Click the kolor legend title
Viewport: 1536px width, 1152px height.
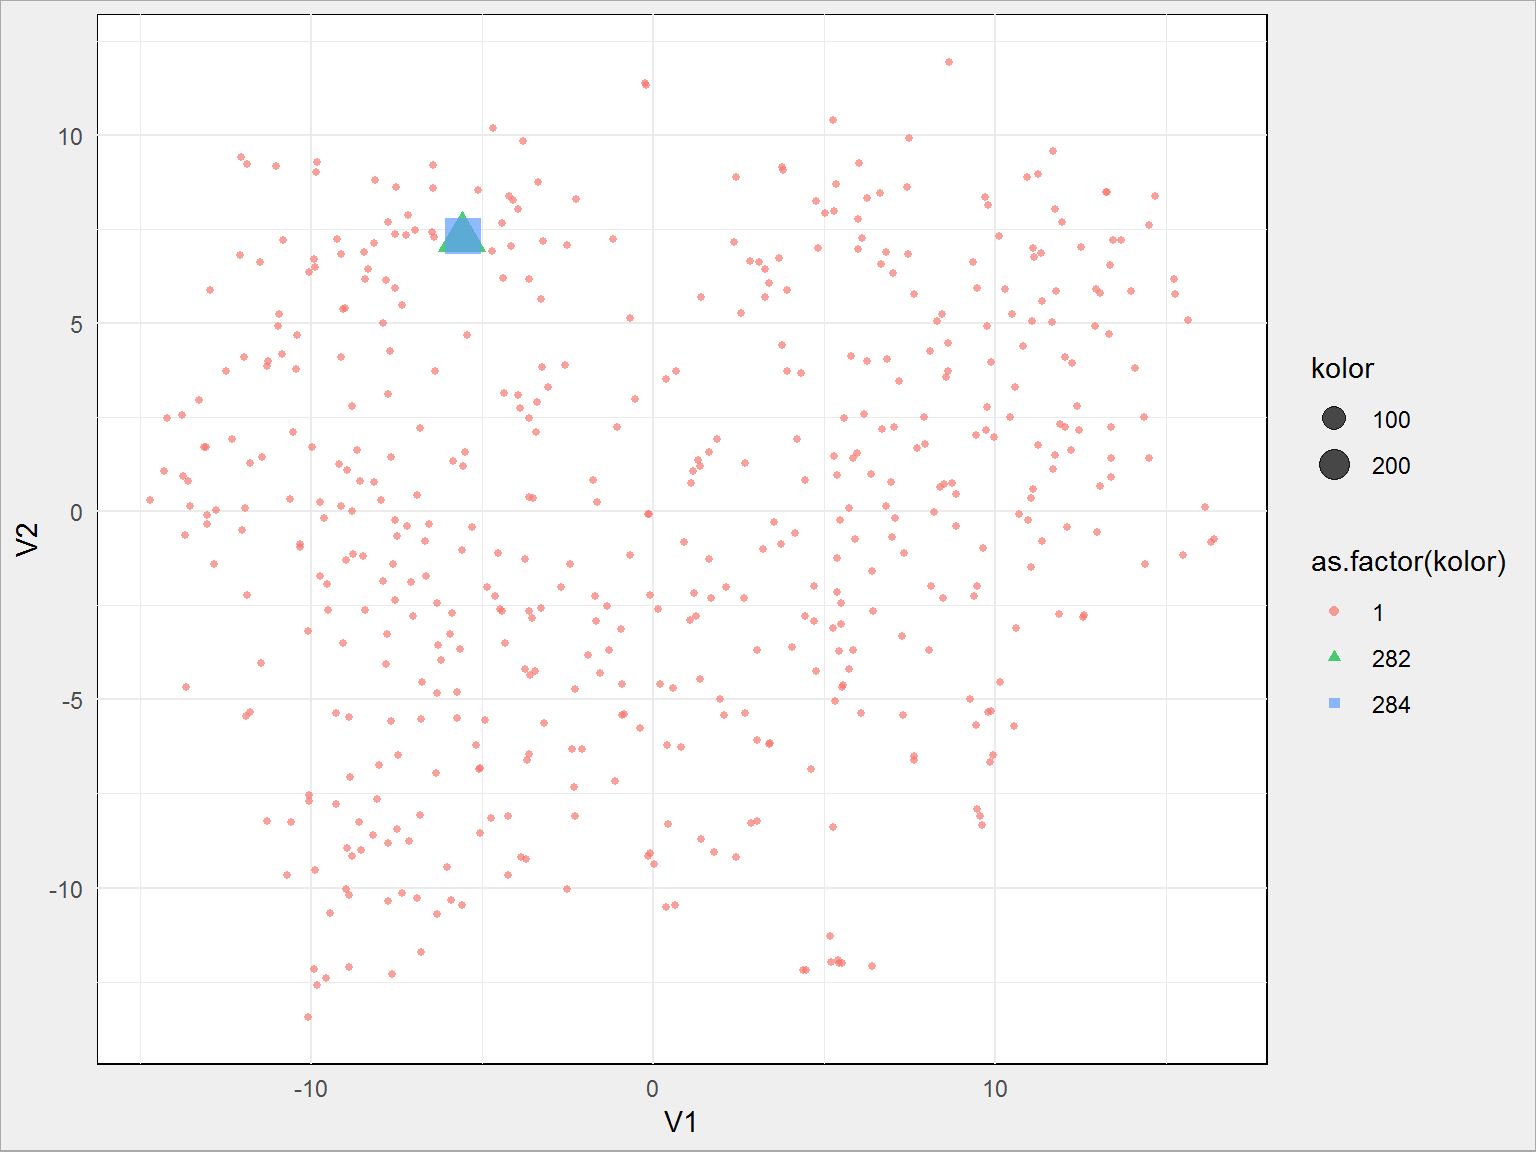click(1342, 369)
